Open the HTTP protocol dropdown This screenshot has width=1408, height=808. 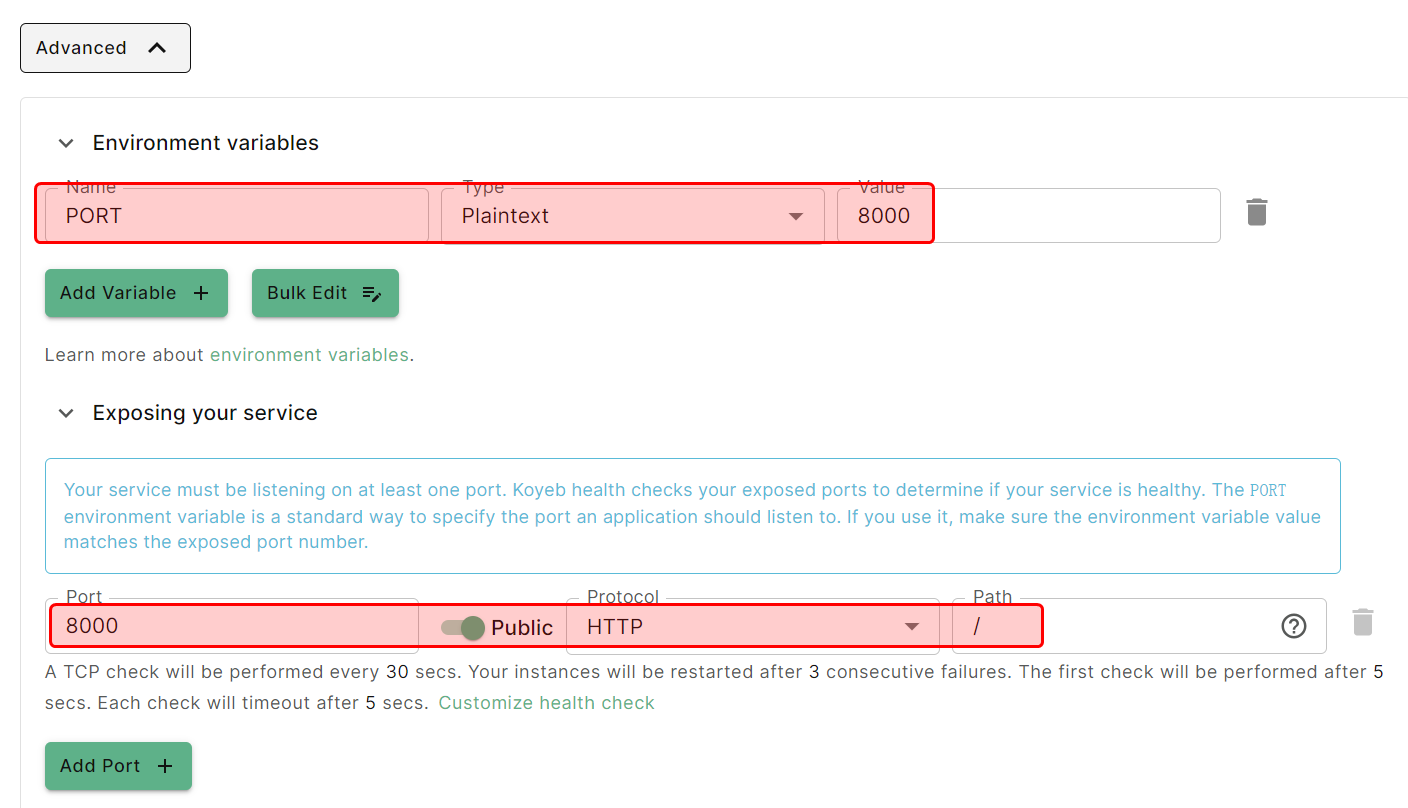click(752, 627)
